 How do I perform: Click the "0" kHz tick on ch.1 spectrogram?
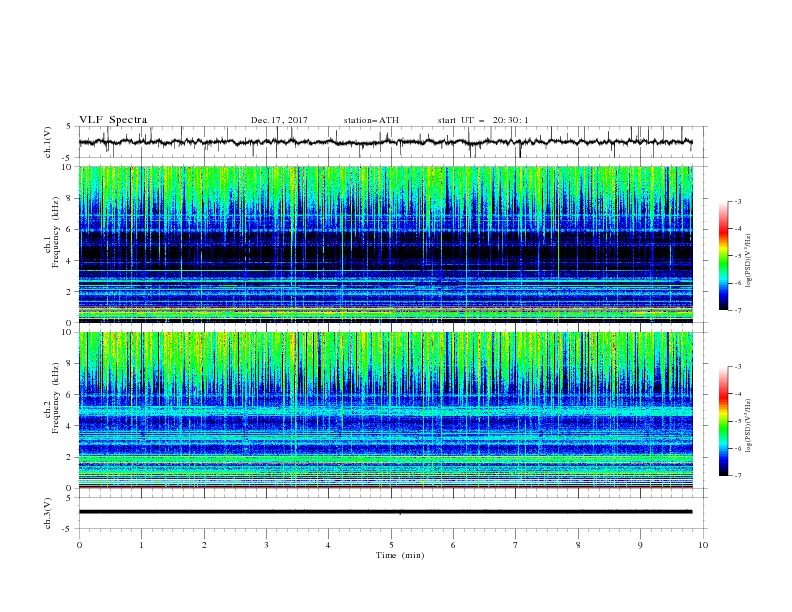point(71,323)
